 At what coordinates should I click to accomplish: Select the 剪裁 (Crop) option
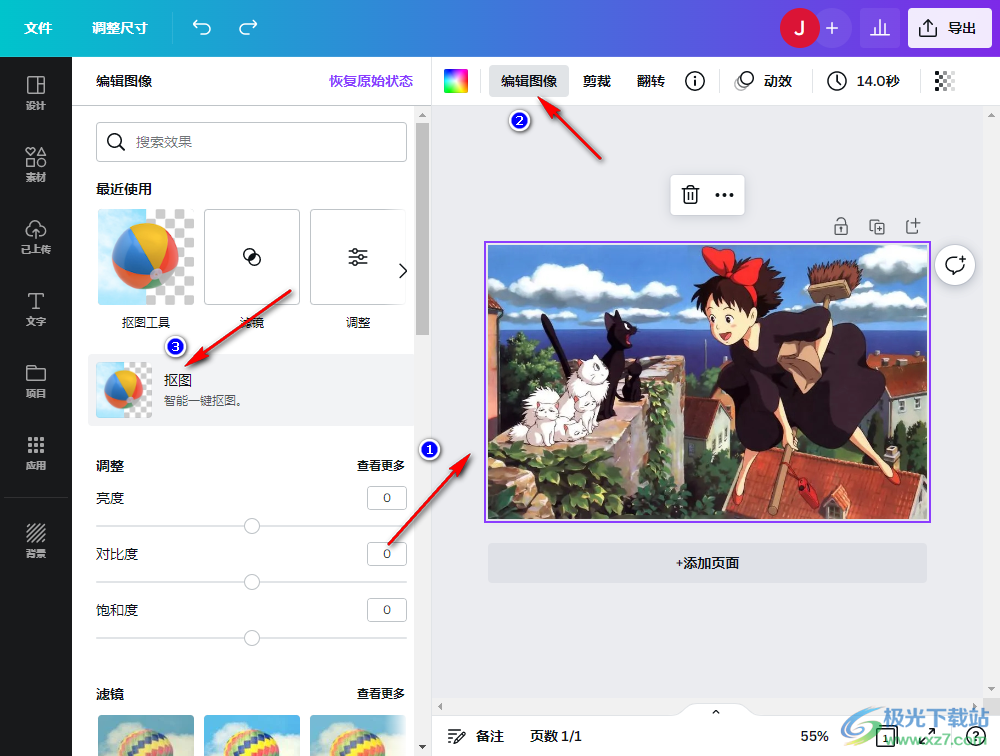click(597, 81)
